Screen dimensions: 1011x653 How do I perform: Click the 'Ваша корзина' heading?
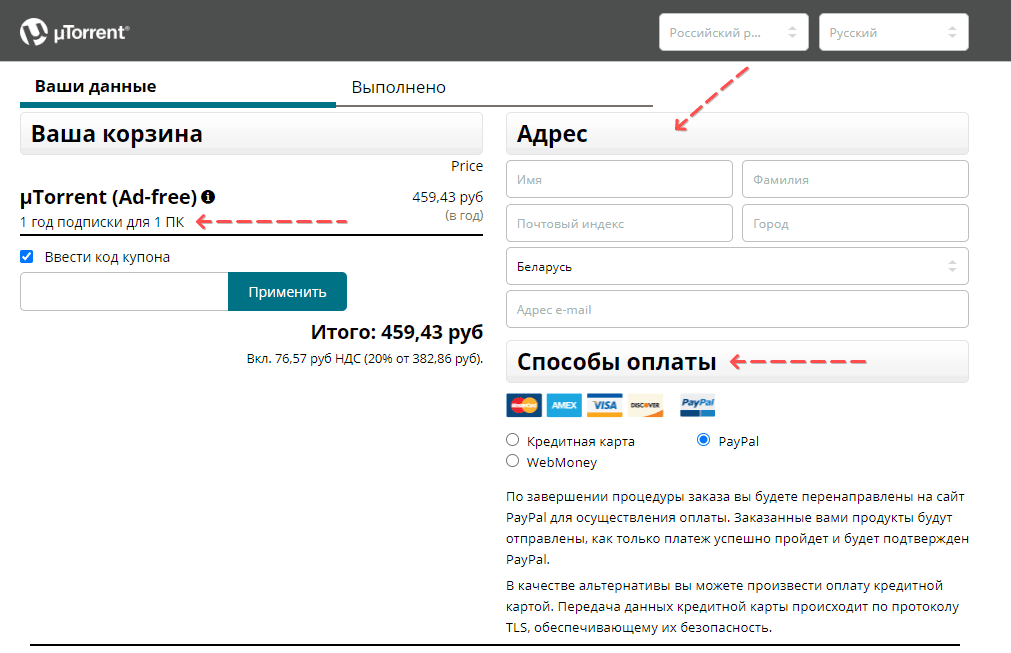coord(117,134)
